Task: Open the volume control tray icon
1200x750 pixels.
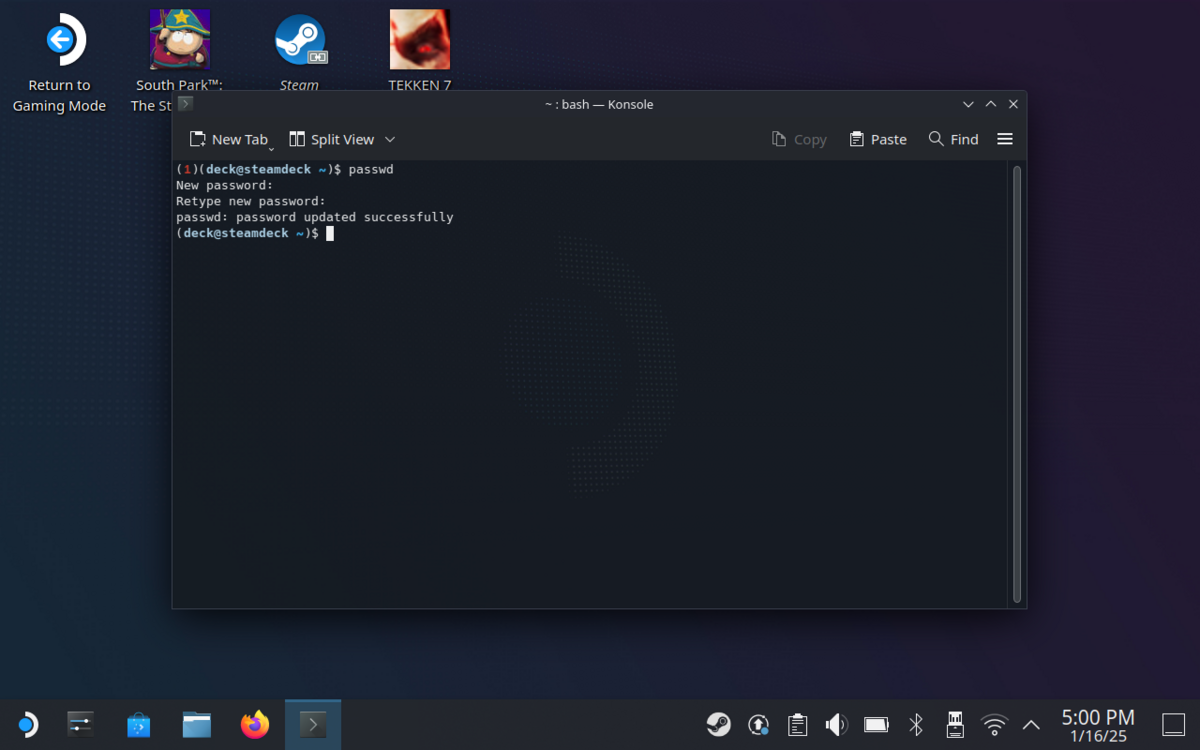Action: (x=836, y=724)
